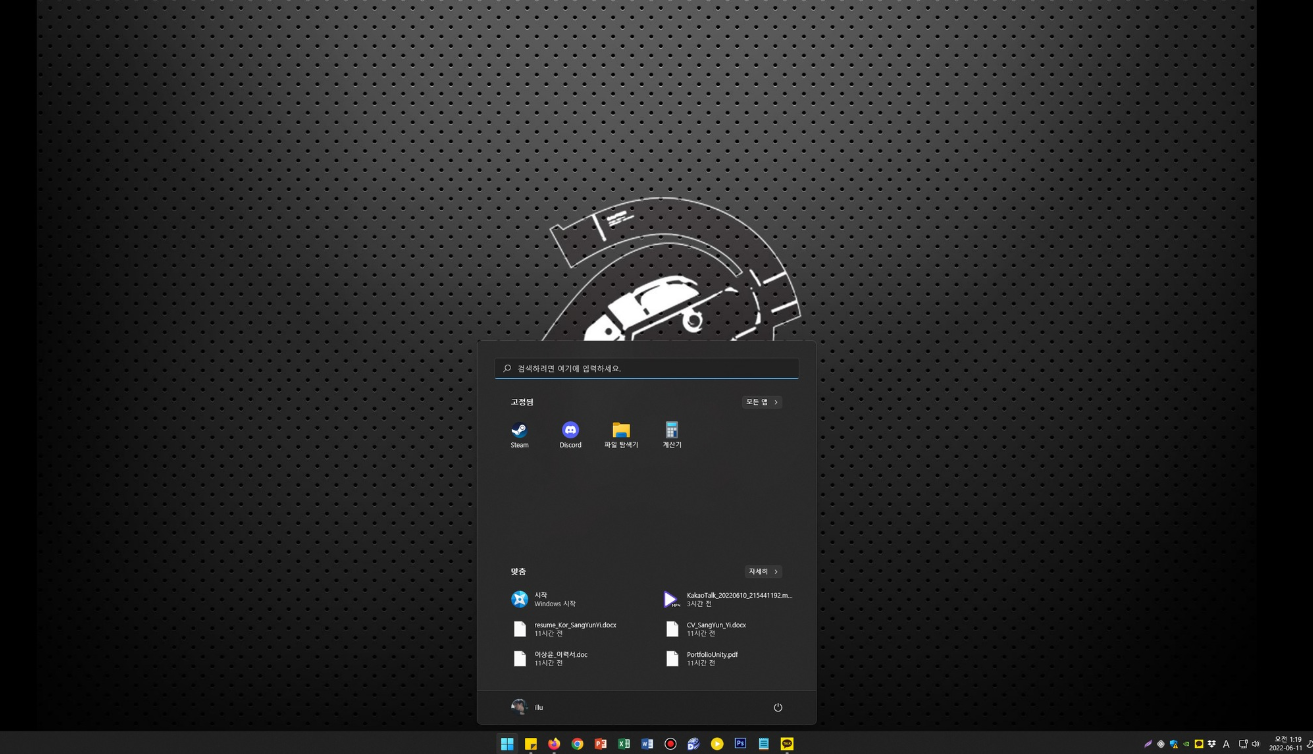Open the 모든 앱 list
This screenshot has width=1313, height=754.
[x=762, y=402]
